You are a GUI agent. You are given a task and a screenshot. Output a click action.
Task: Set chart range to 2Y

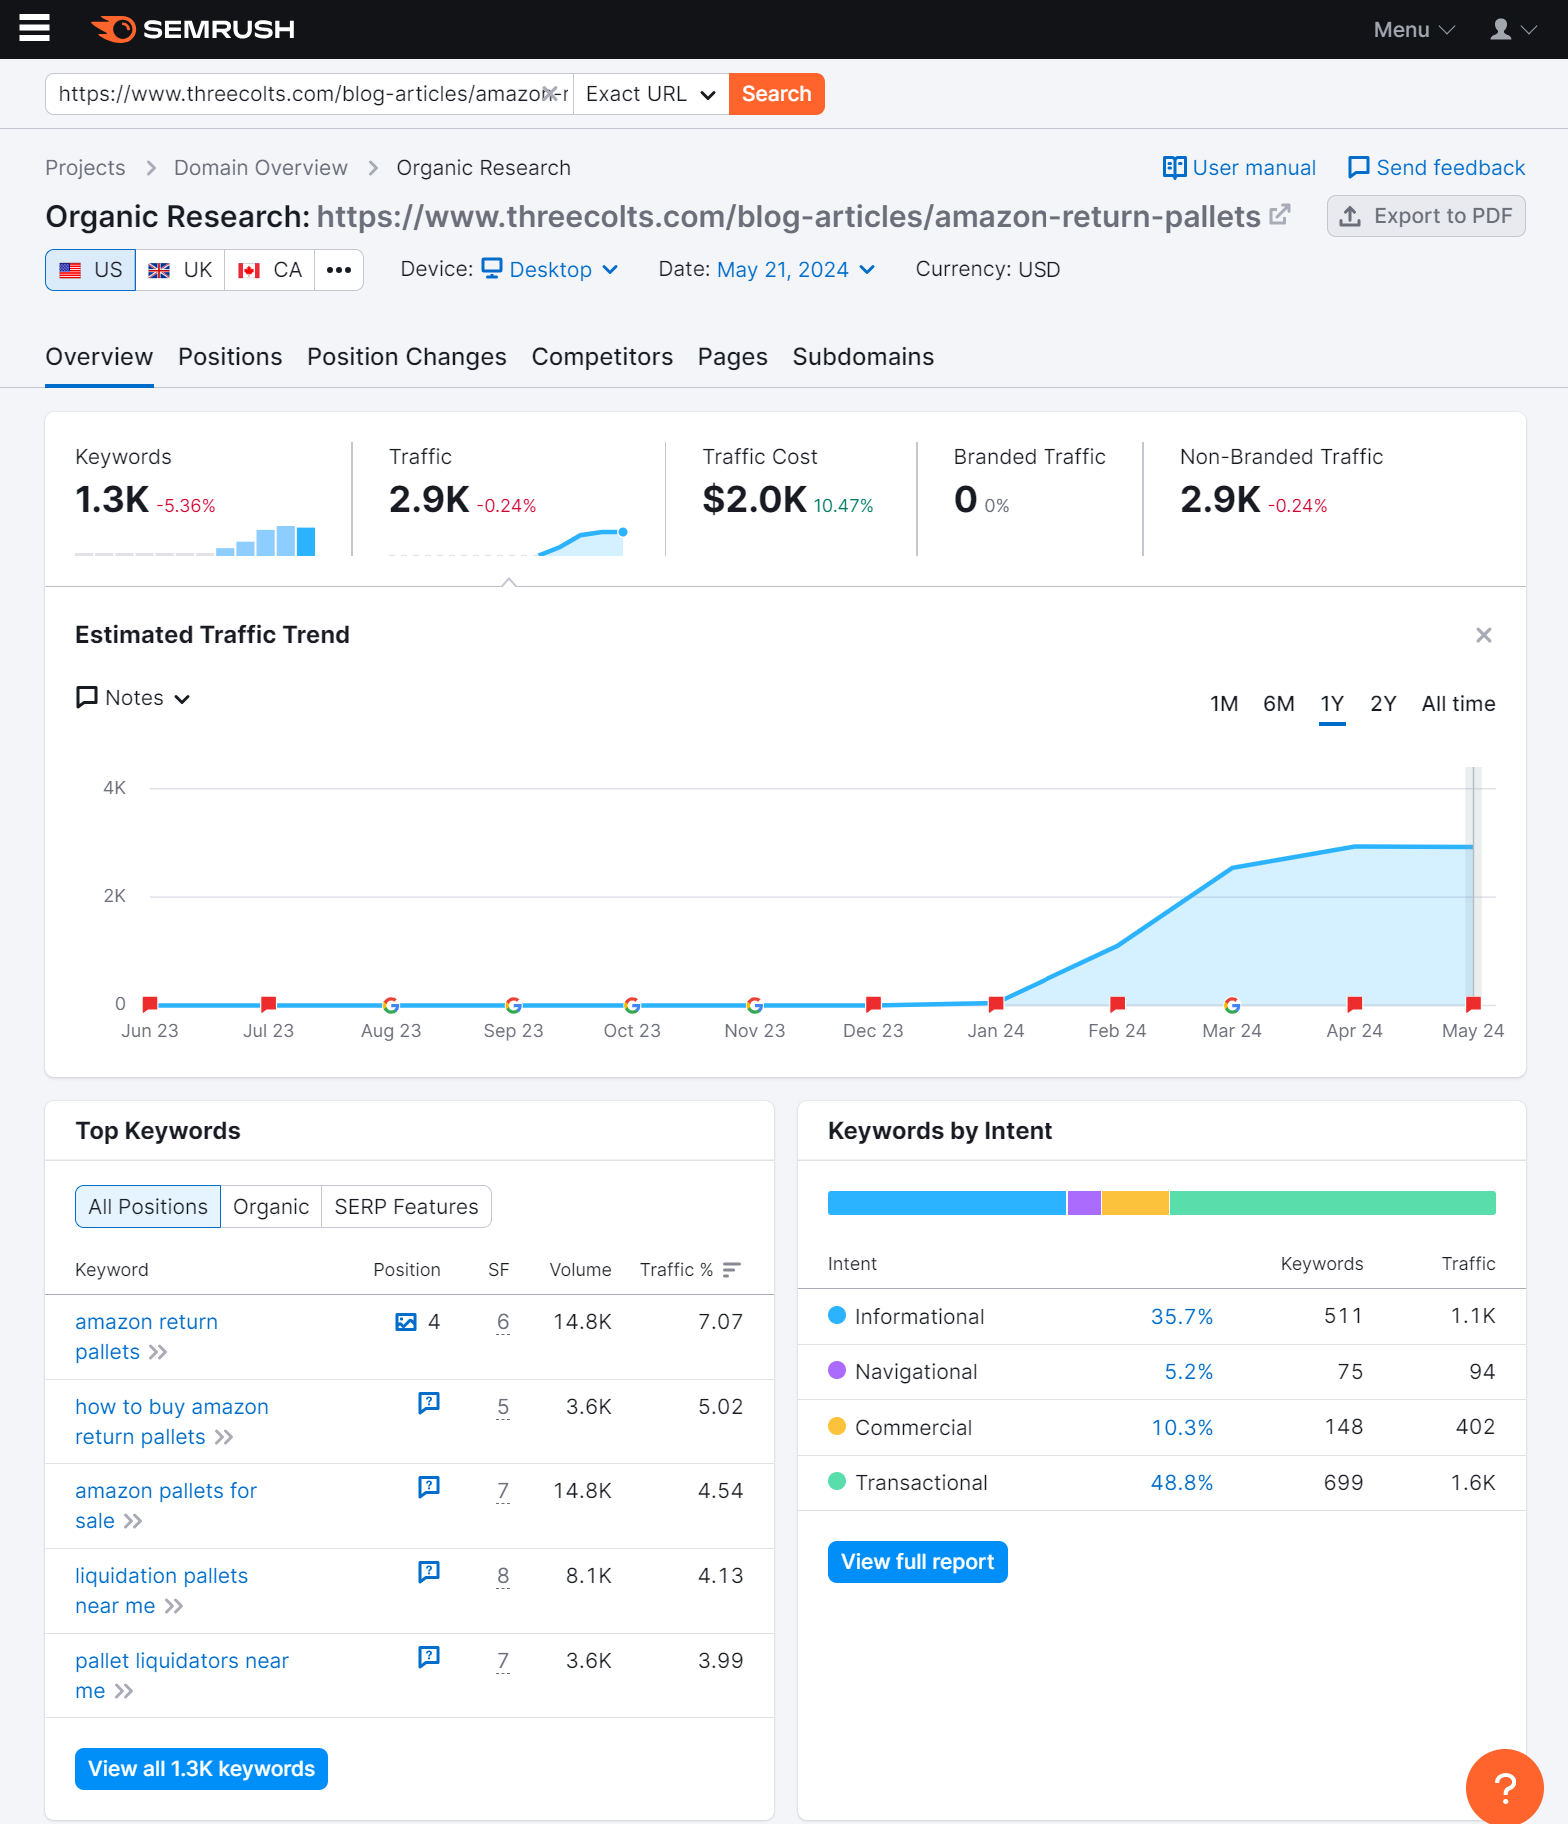point(1383,704)
